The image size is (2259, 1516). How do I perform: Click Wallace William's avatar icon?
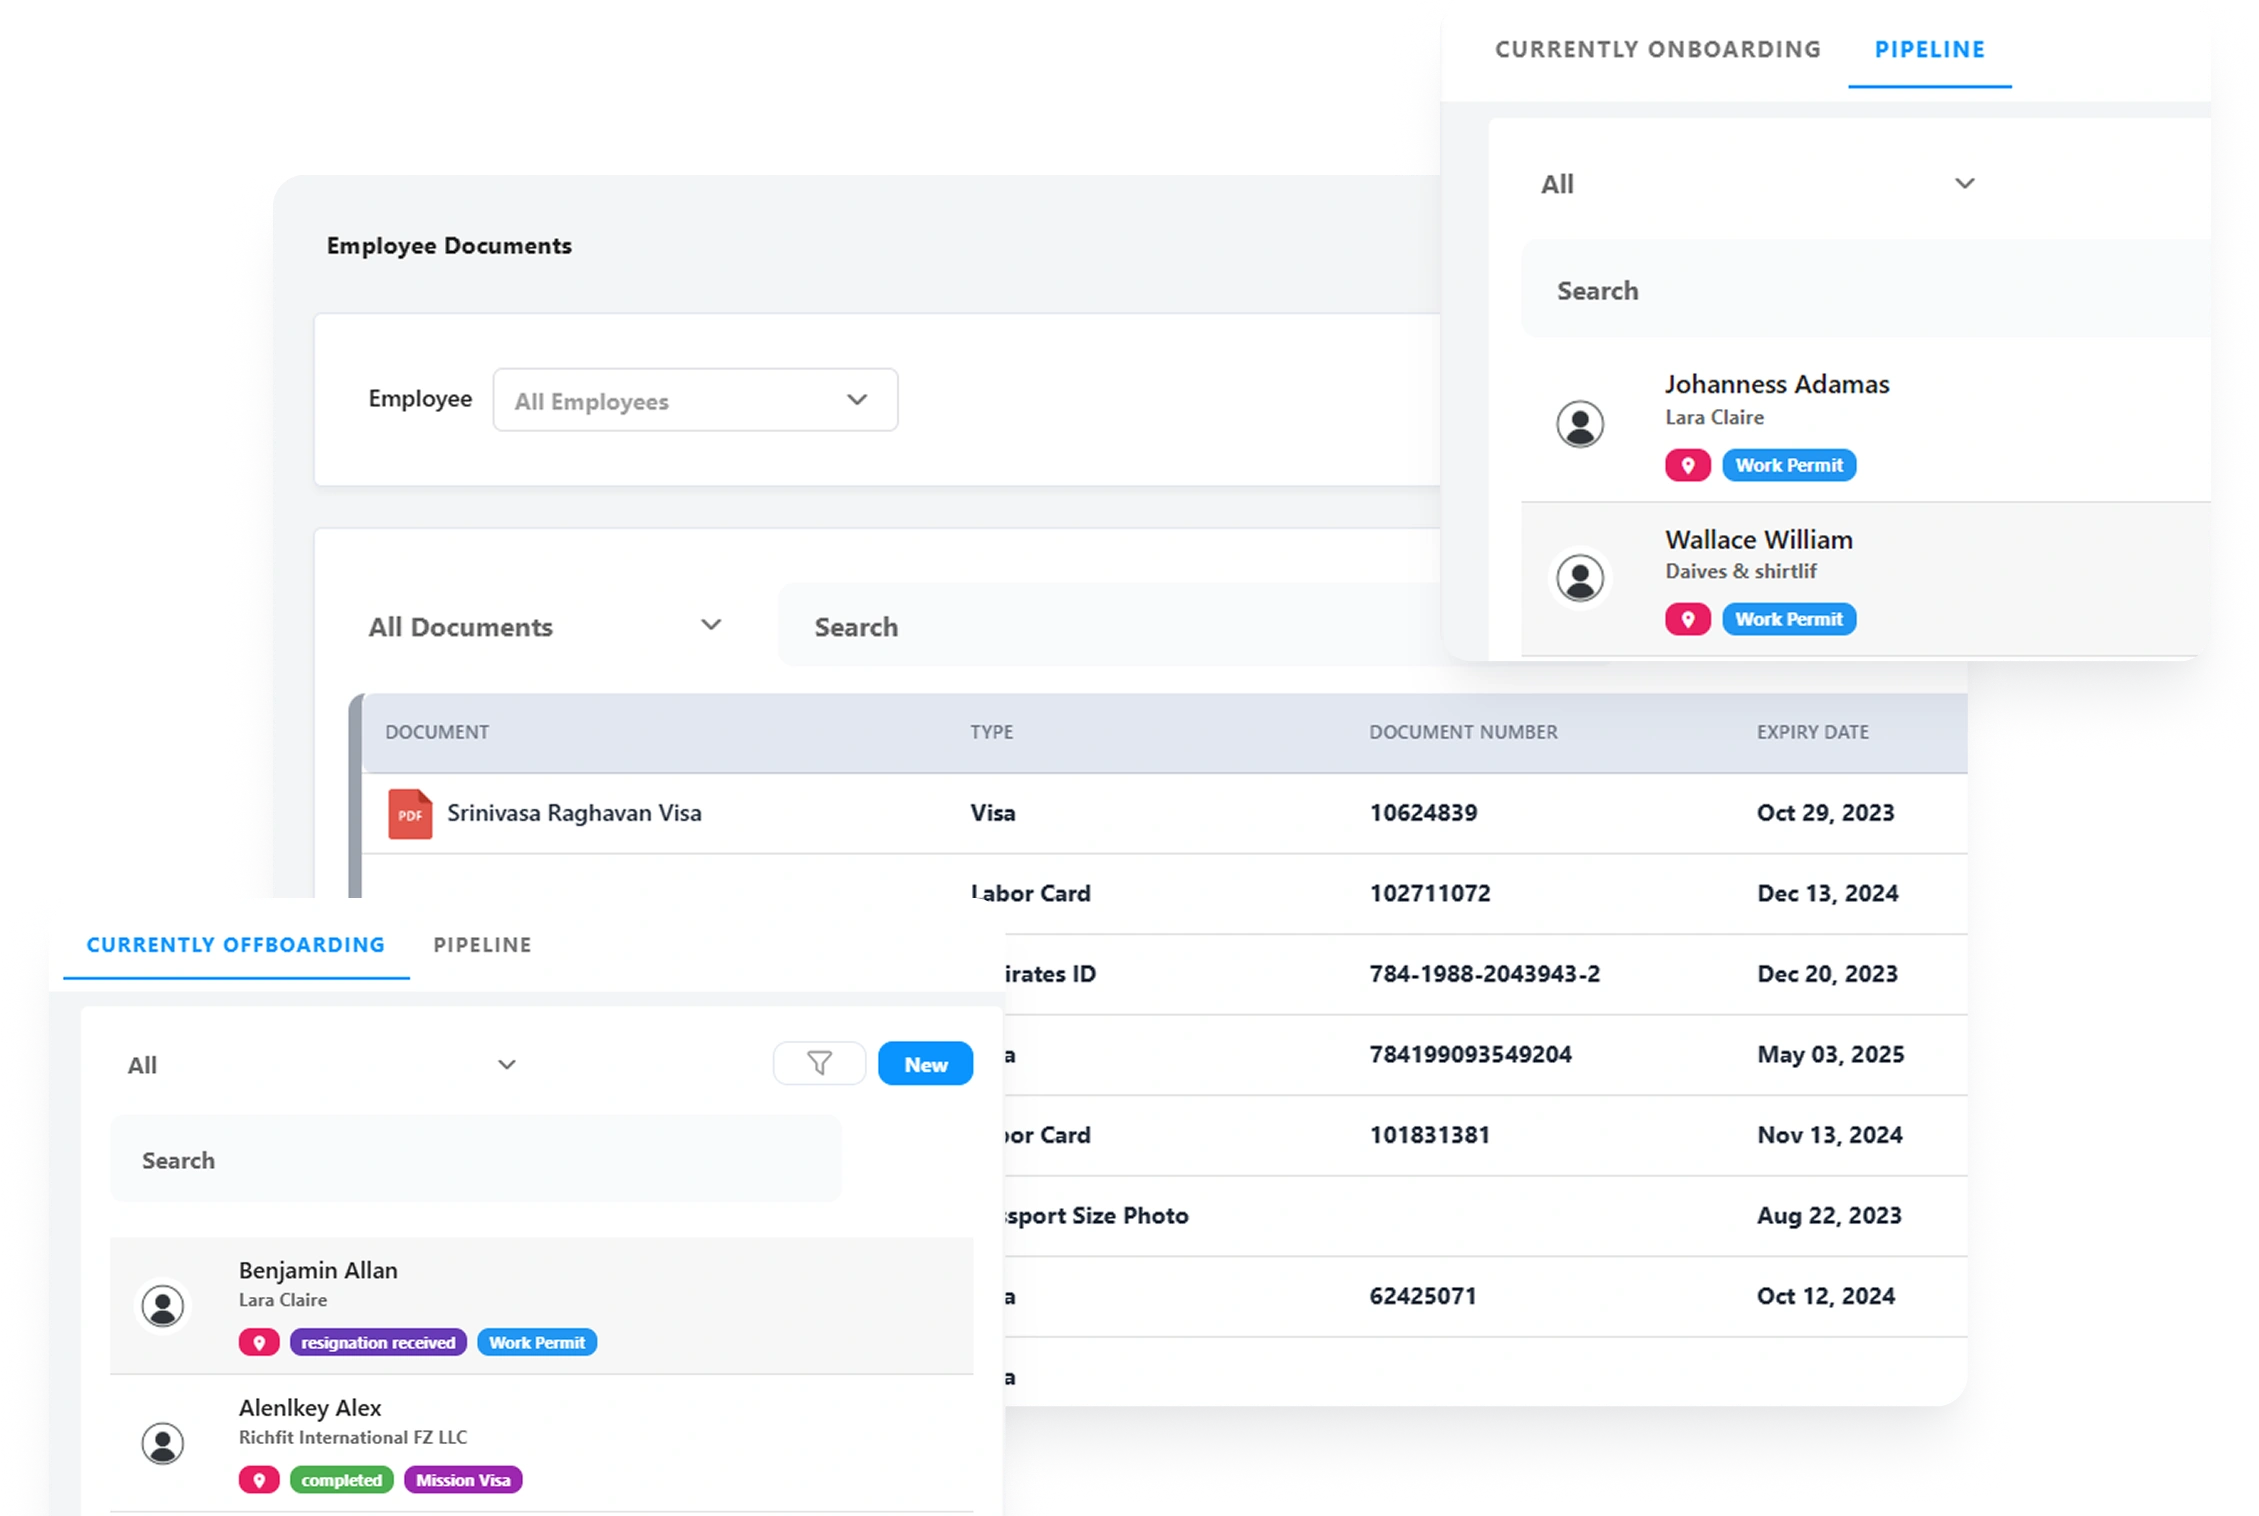coord(1580,578)
